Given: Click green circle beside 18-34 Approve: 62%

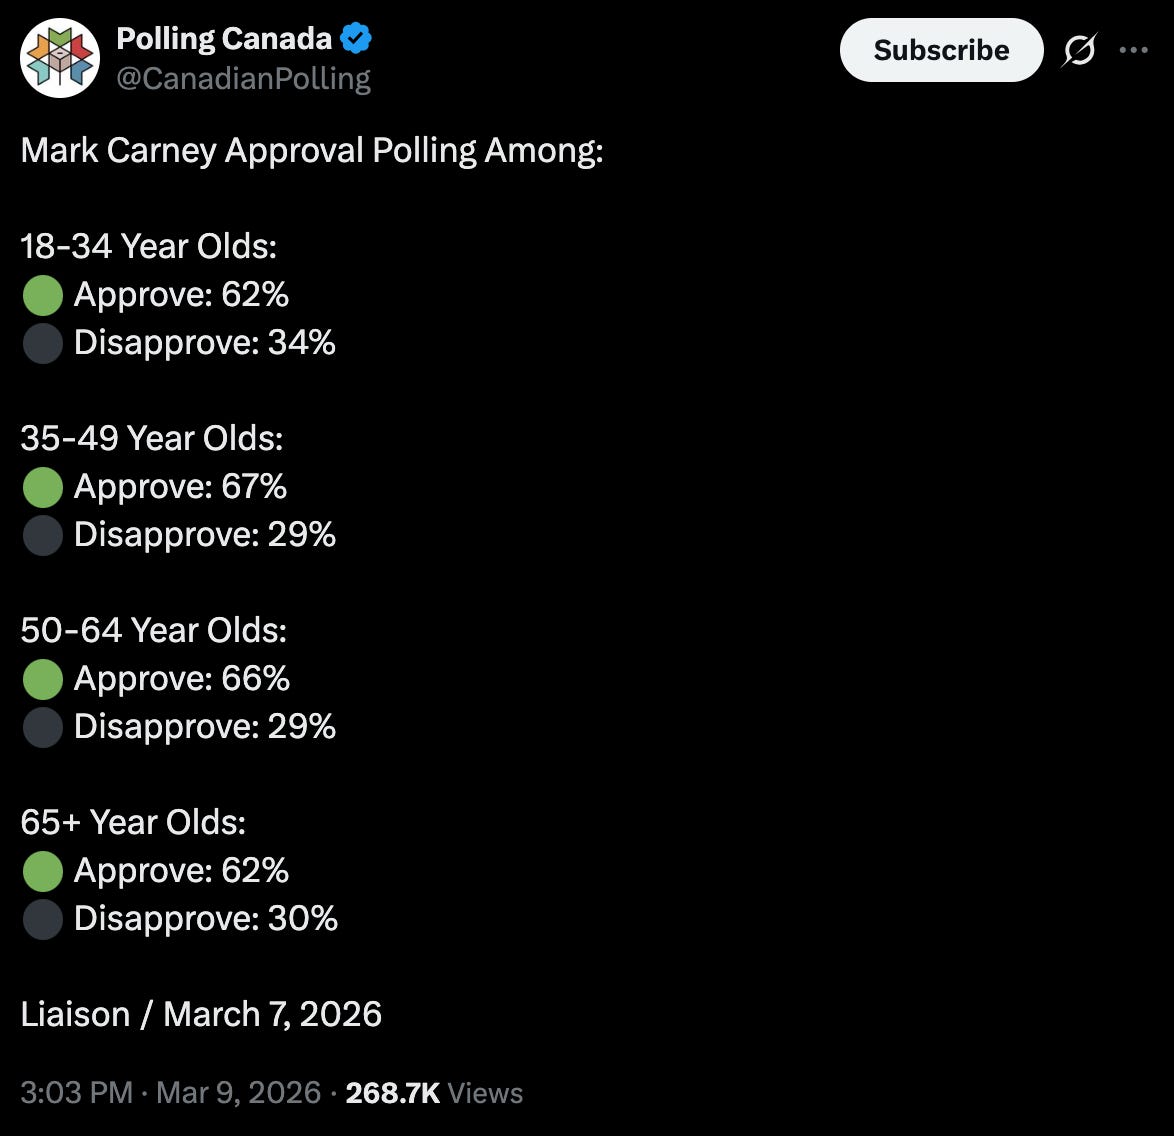Looking at the screenshot, I should 43,295.
